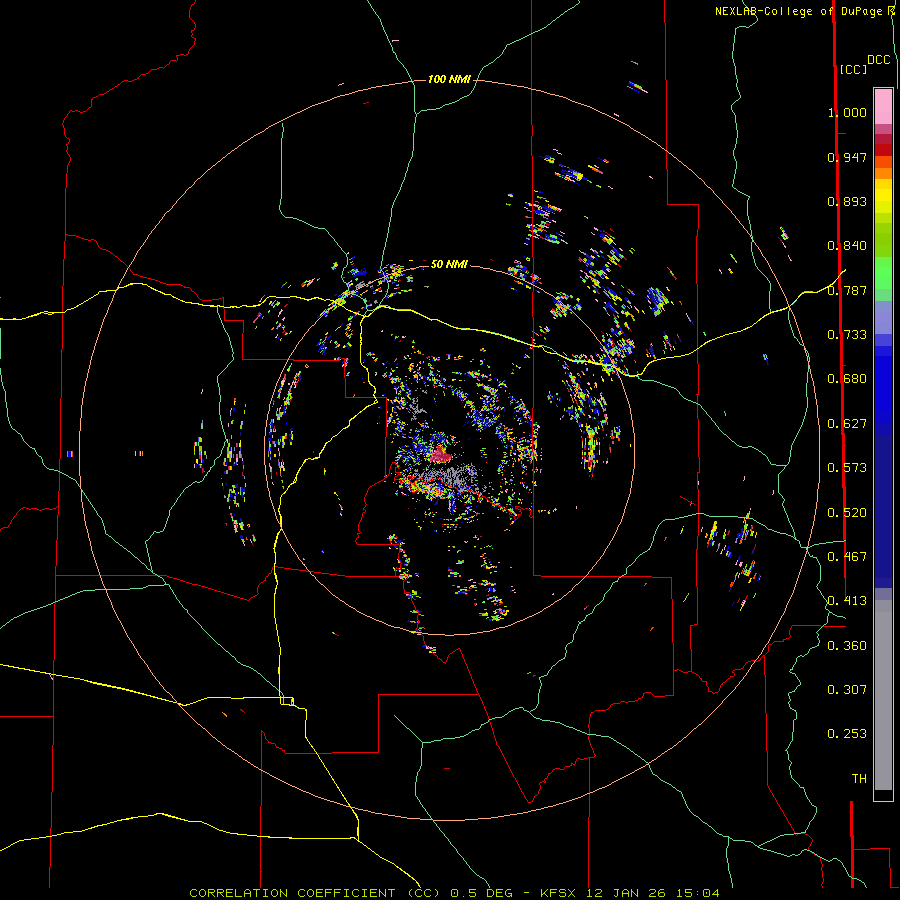Click the DCC label above the color scale
Image resolution: width=900 pixels, height=900 pixels.
(879, 60)
